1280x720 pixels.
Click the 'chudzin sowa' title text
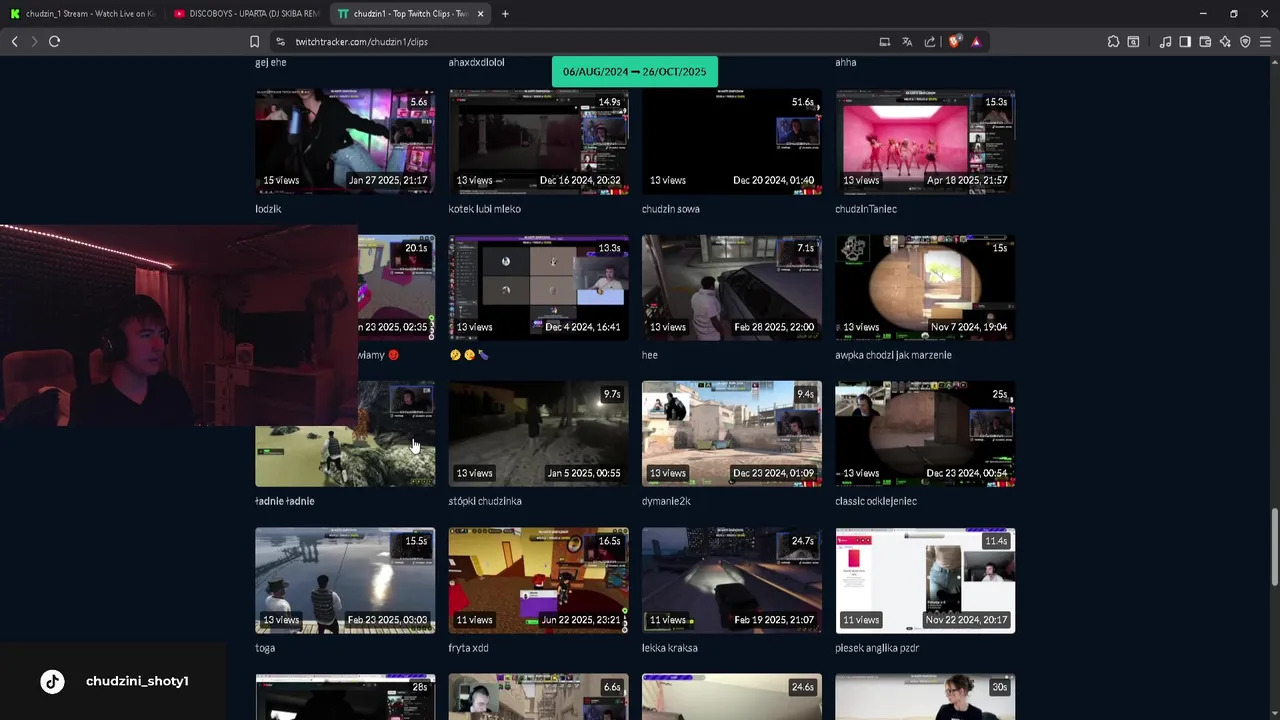[670, 209]
